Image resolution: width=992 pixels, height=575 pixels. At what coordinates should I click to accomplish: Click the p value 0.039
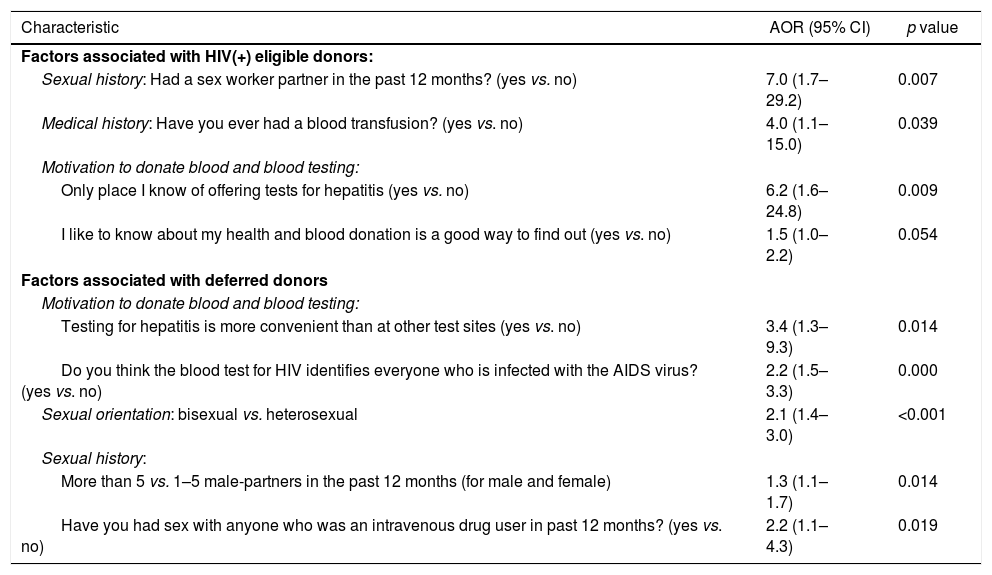pyautogui.click(x=917, y=124)
